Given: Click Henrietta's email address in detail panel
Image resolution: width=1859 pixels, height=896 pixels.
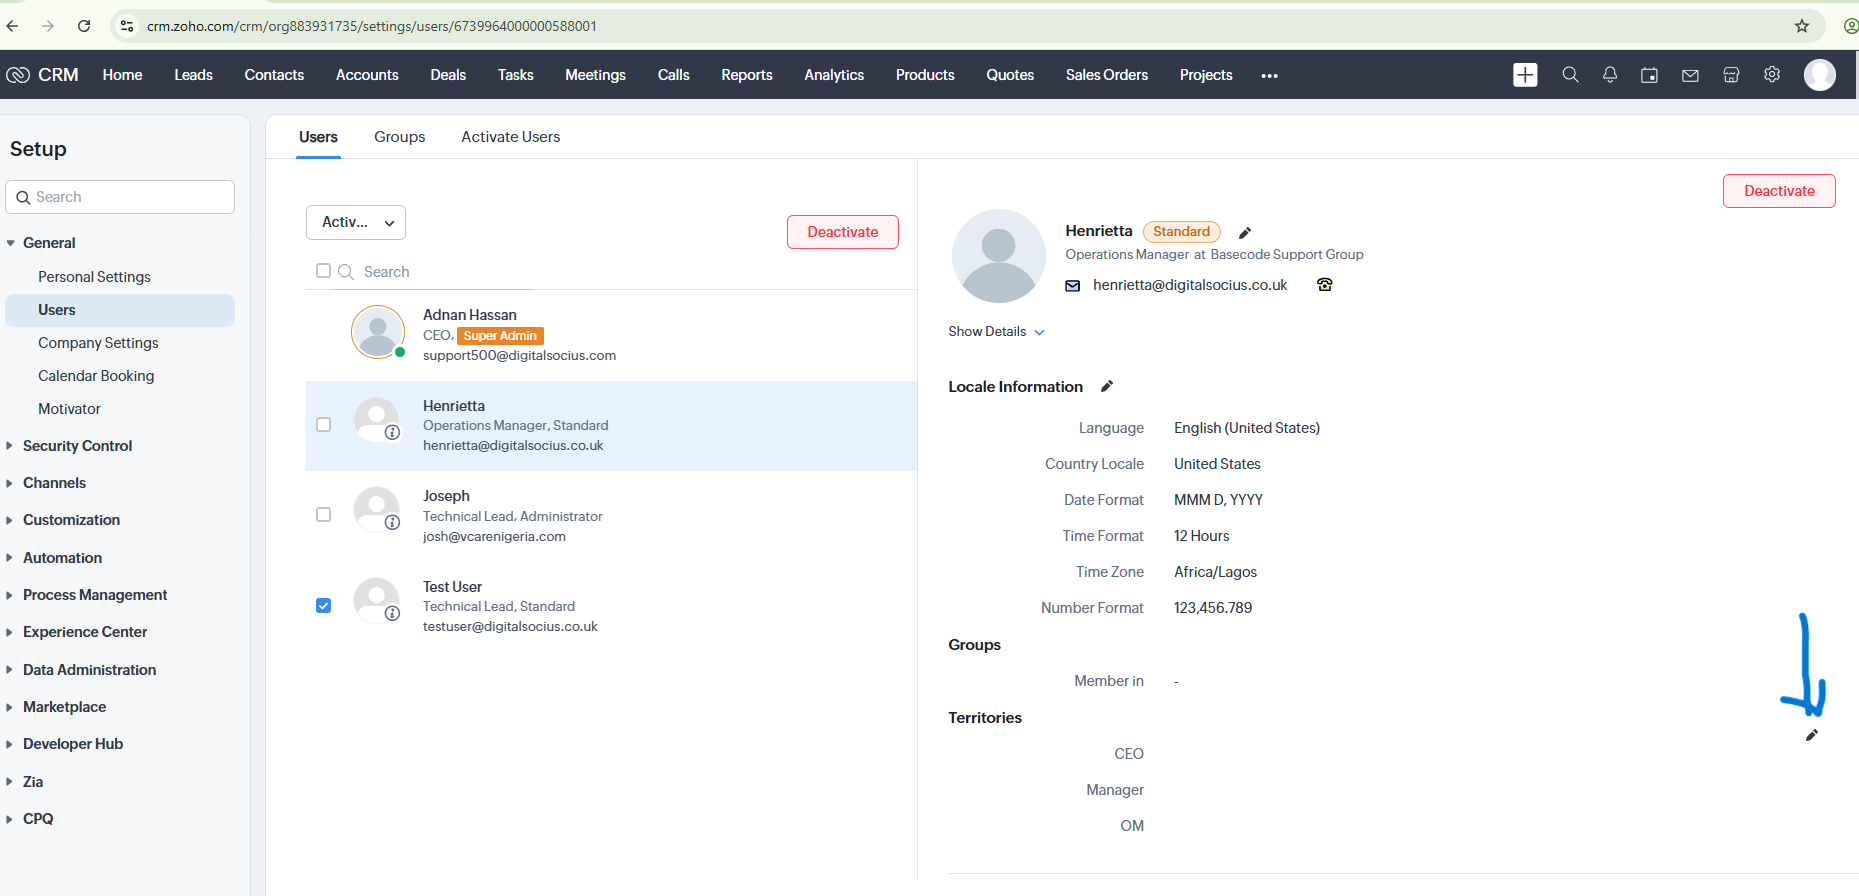Looking at the screenshot, I should (1190, 285).
